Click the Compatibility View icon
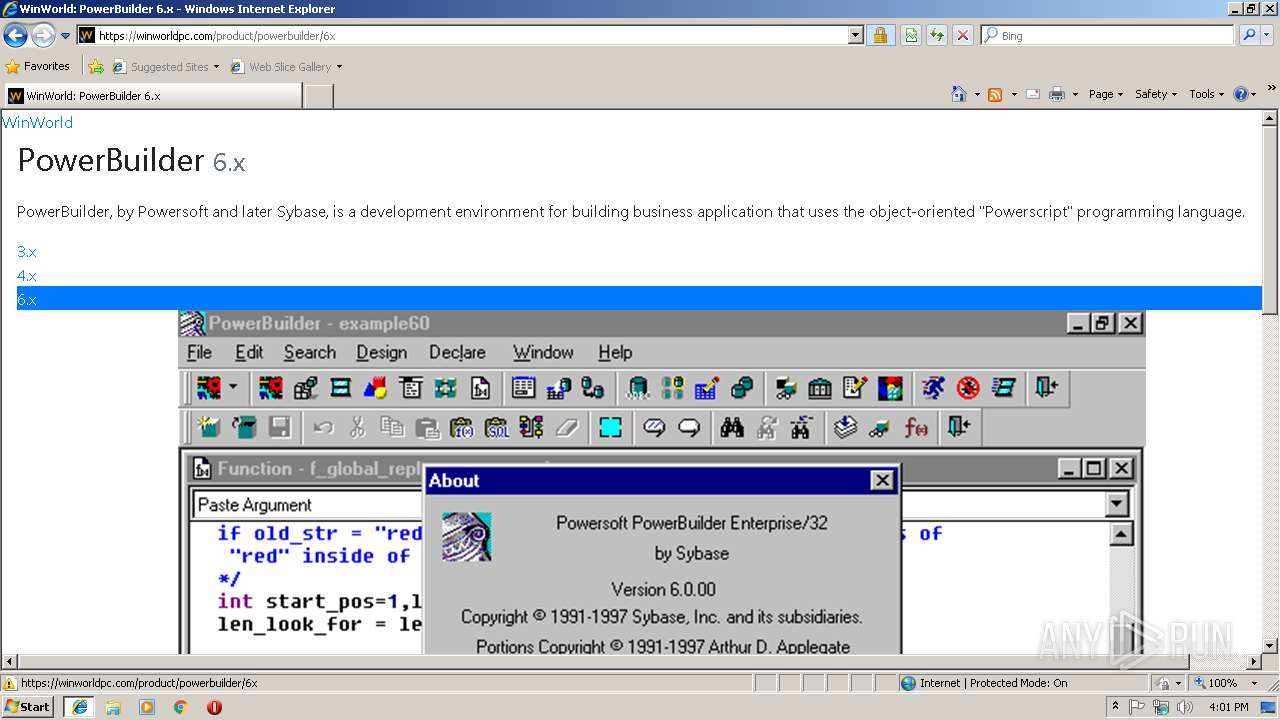 coord(911,35)
